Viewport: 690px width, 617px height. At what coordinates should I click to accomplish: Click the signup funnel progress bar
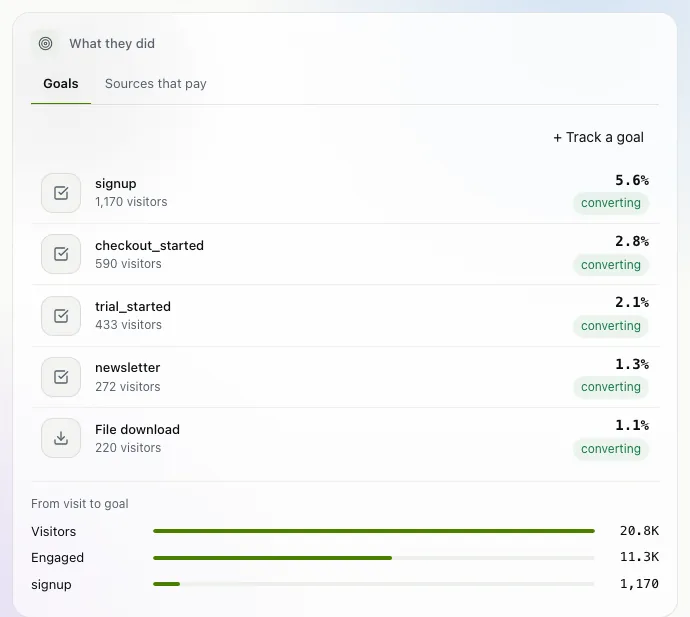[374, 584]
